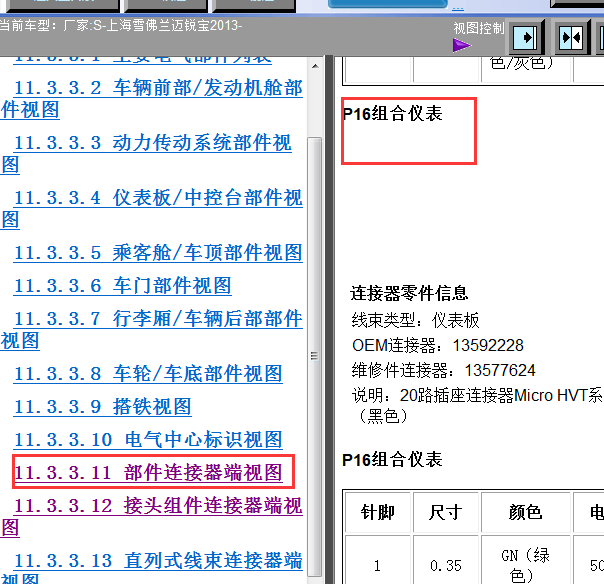Viewport: 604px width, 584px height.
Task: Open link 11.3.3.10 电气中心标识视图
Action: click(148, 440)
